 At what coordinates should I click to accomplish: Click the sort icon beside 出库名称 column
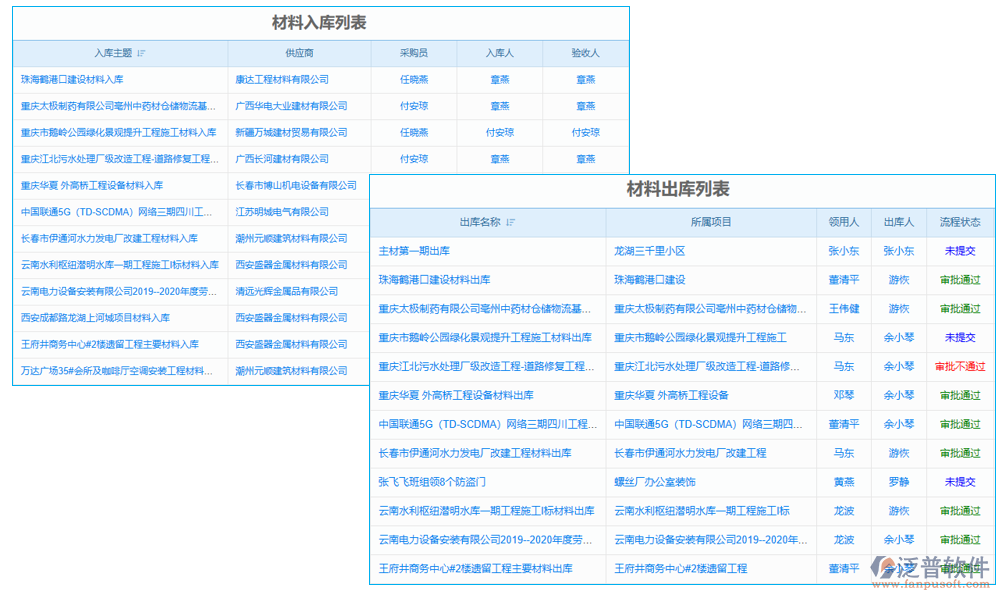[x=511, y=222]
